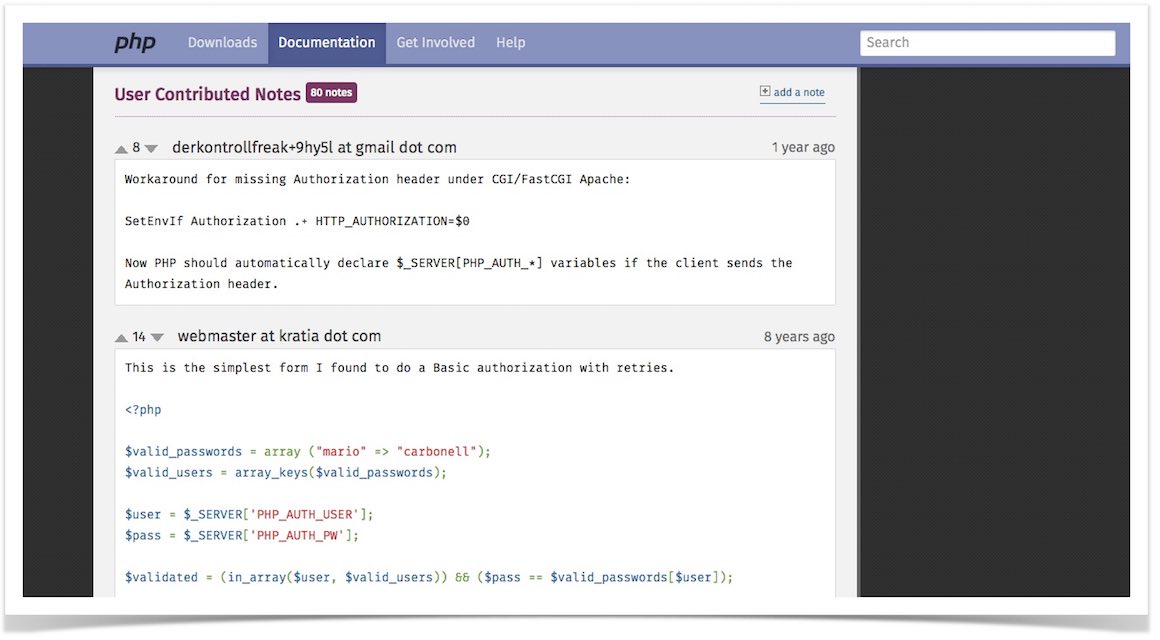Viewport: 1160px width, 640px height.
Task: Click the SetEnvIf Authorization code line
Action: 296,221
